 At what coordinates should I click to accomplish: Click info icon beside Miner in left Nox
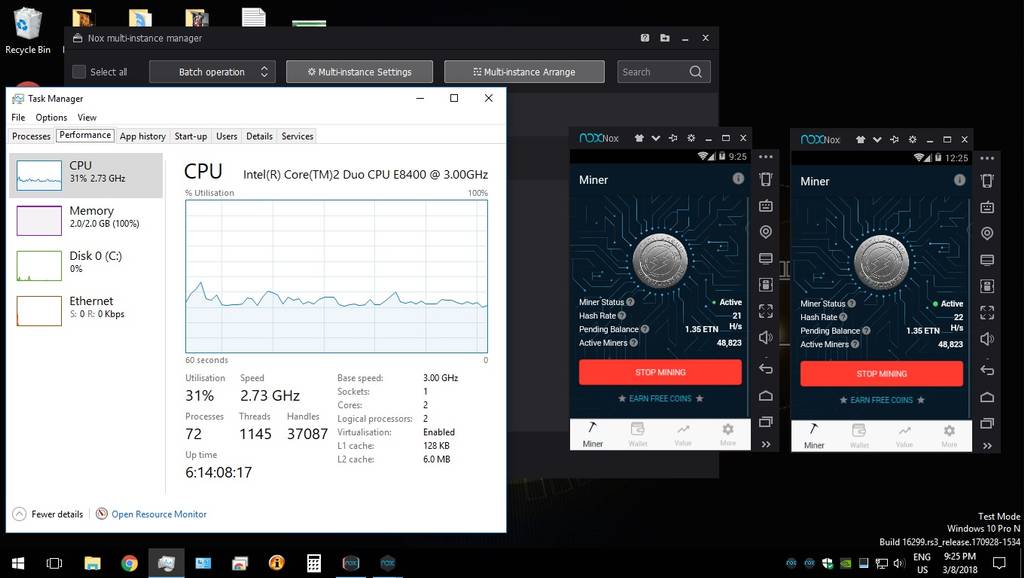738,178
